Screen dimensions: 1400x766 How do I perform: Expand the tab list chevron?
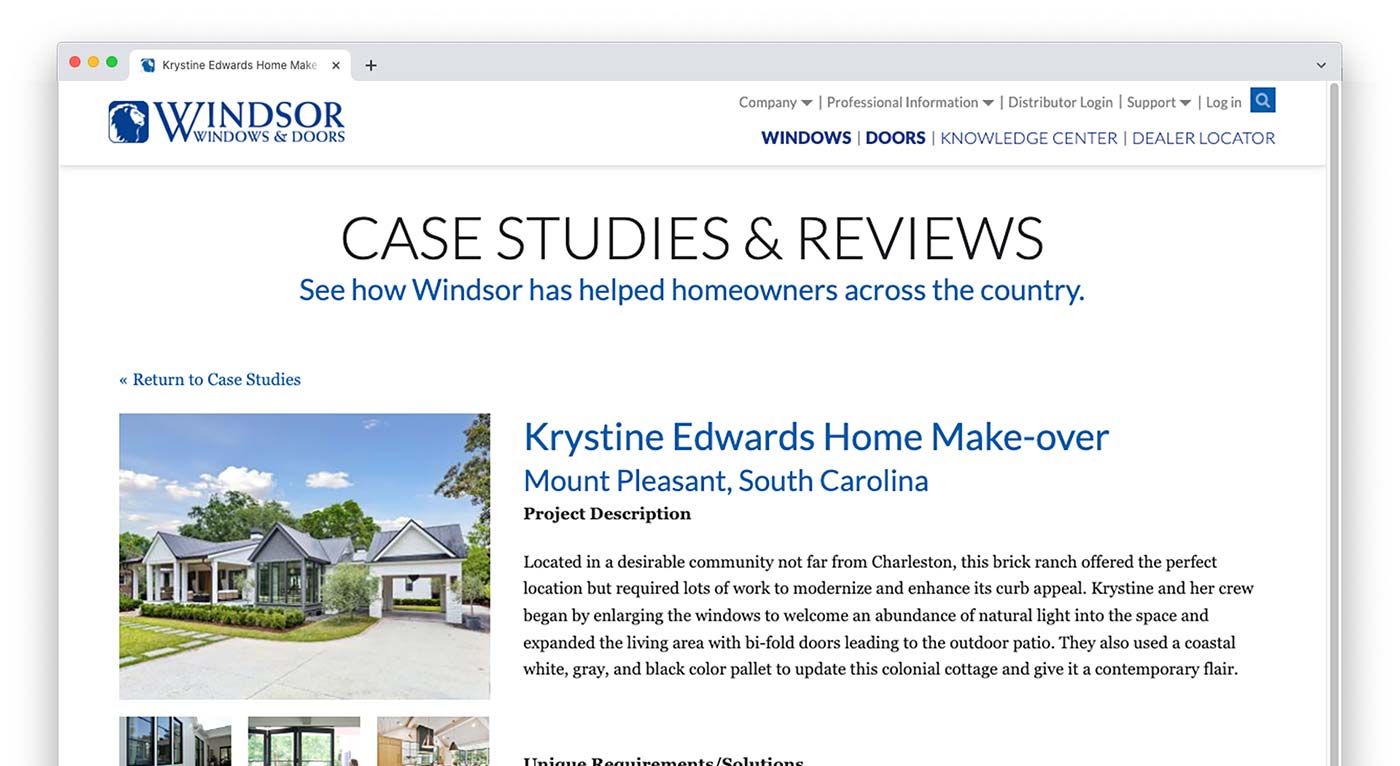1321,65
